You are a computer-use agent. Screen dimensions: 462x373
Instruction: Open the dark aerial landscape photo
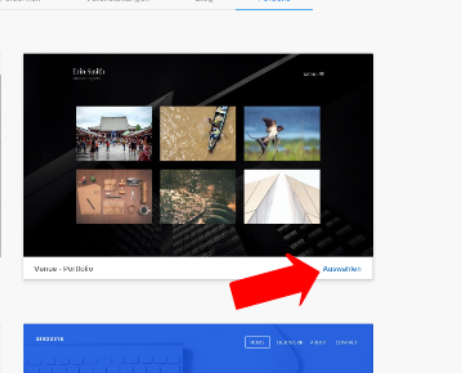pos(198,196)
